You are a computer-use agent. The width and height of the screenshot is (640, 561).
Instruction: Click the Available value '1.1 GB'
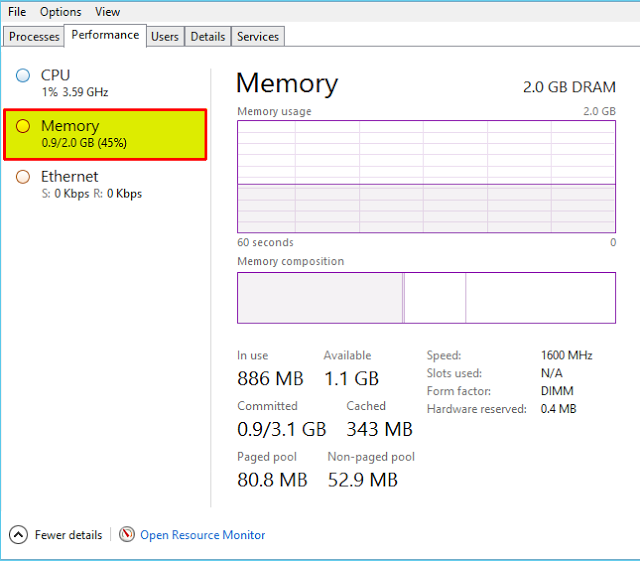351,378
